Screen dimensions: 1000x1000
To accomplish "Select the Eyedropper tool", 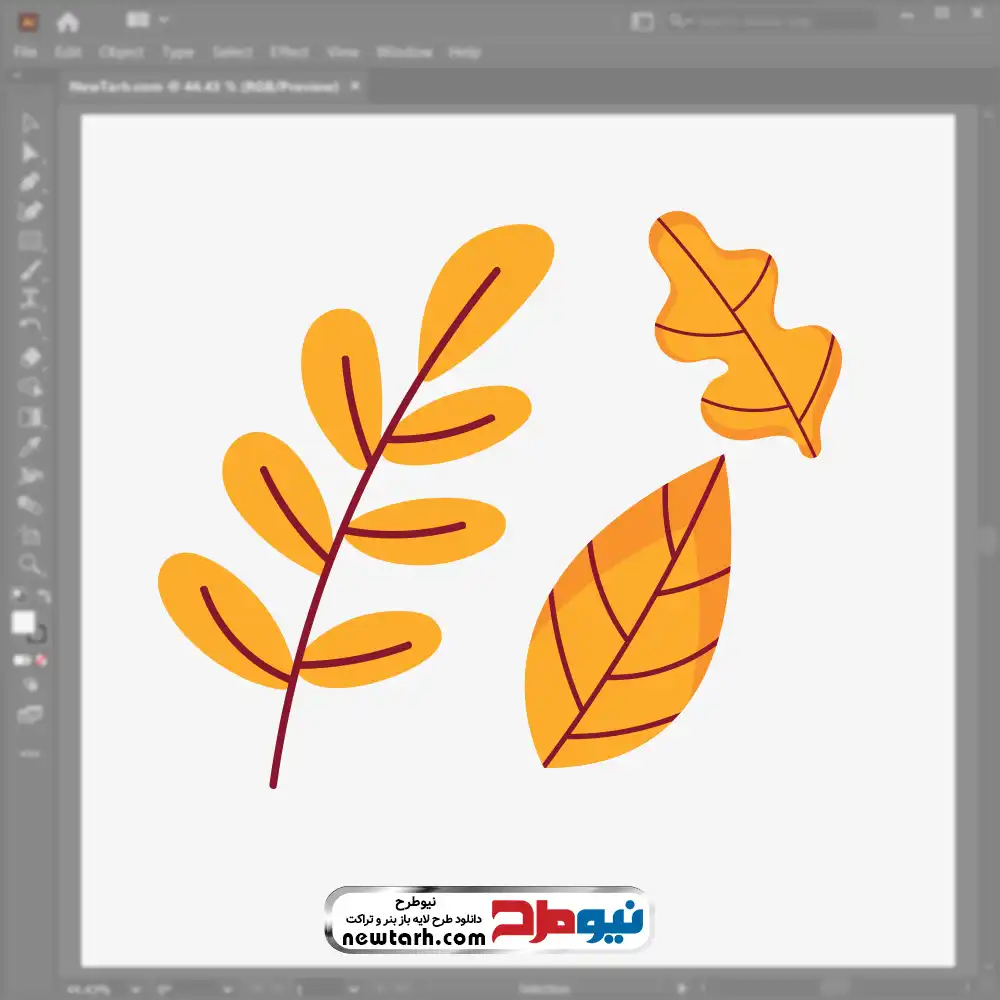I will click(30, 446).
